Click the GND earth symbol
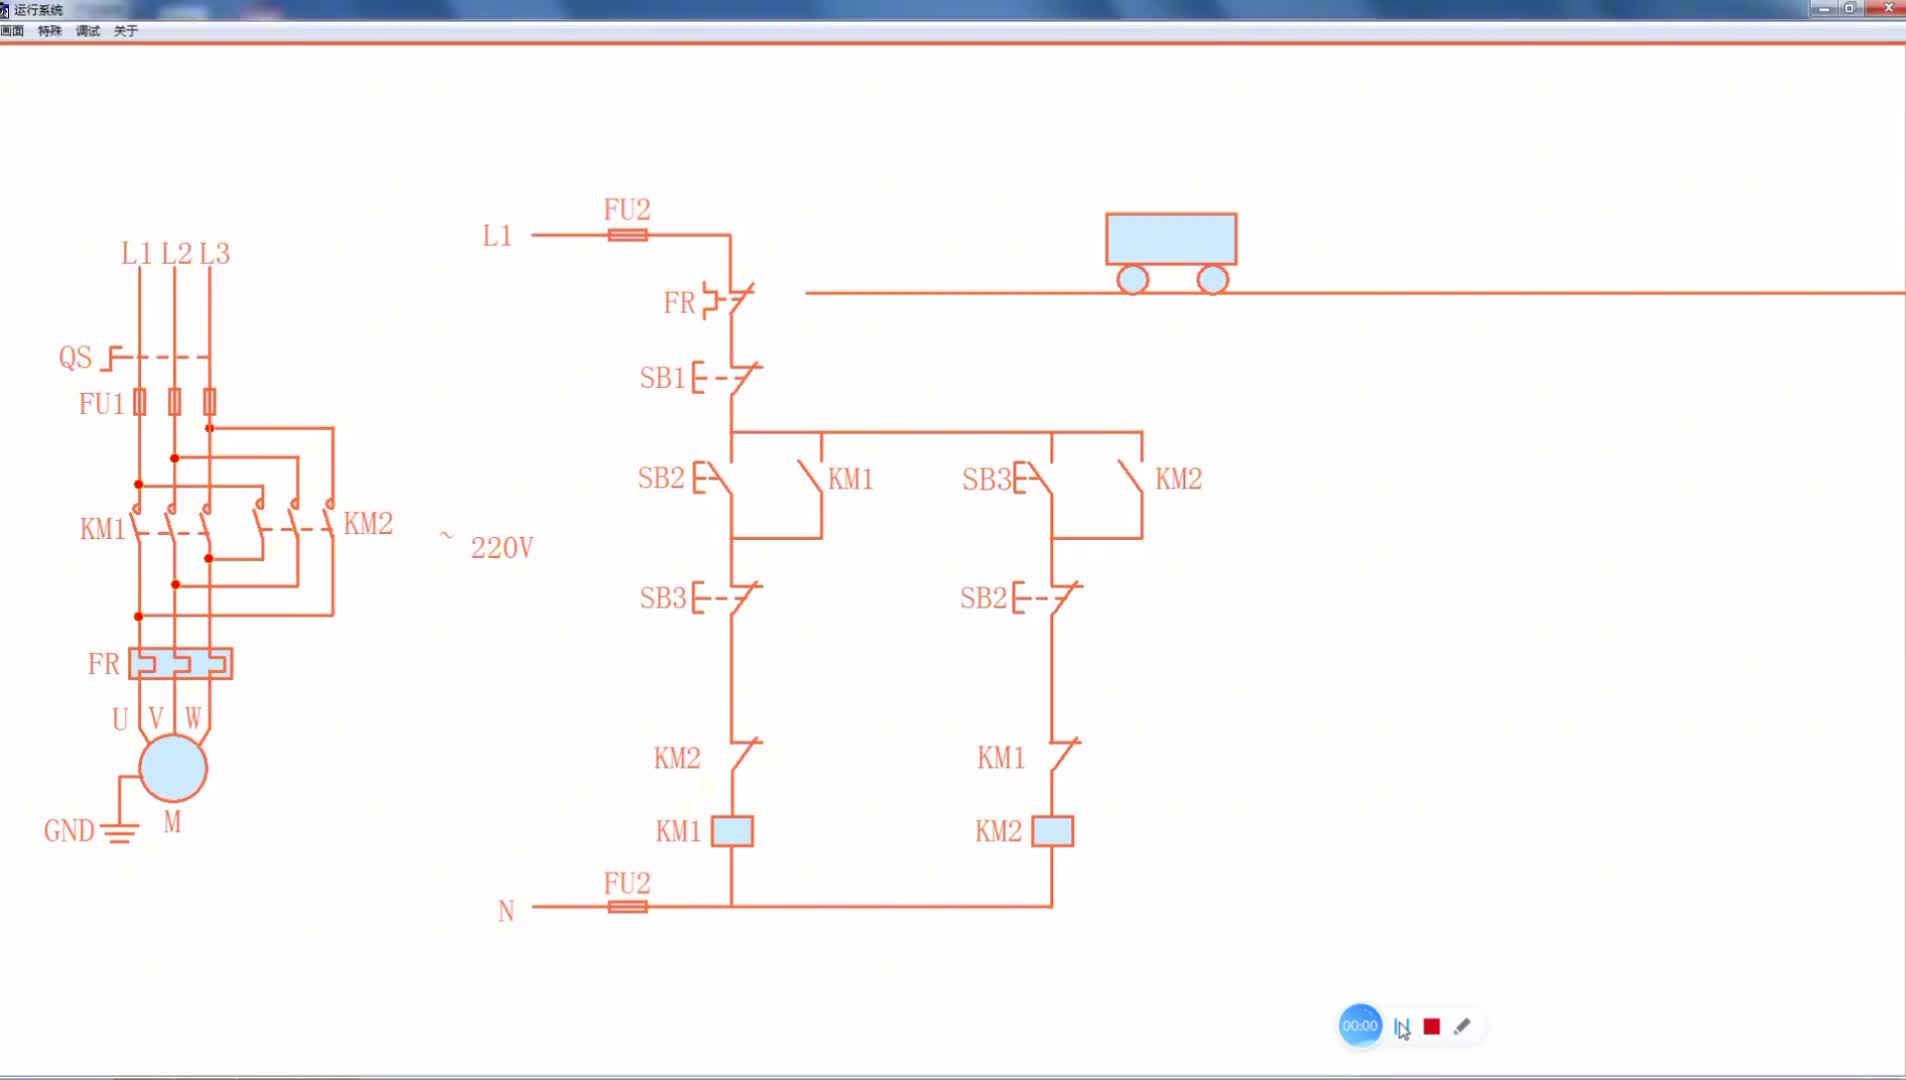 click(119, 833)
